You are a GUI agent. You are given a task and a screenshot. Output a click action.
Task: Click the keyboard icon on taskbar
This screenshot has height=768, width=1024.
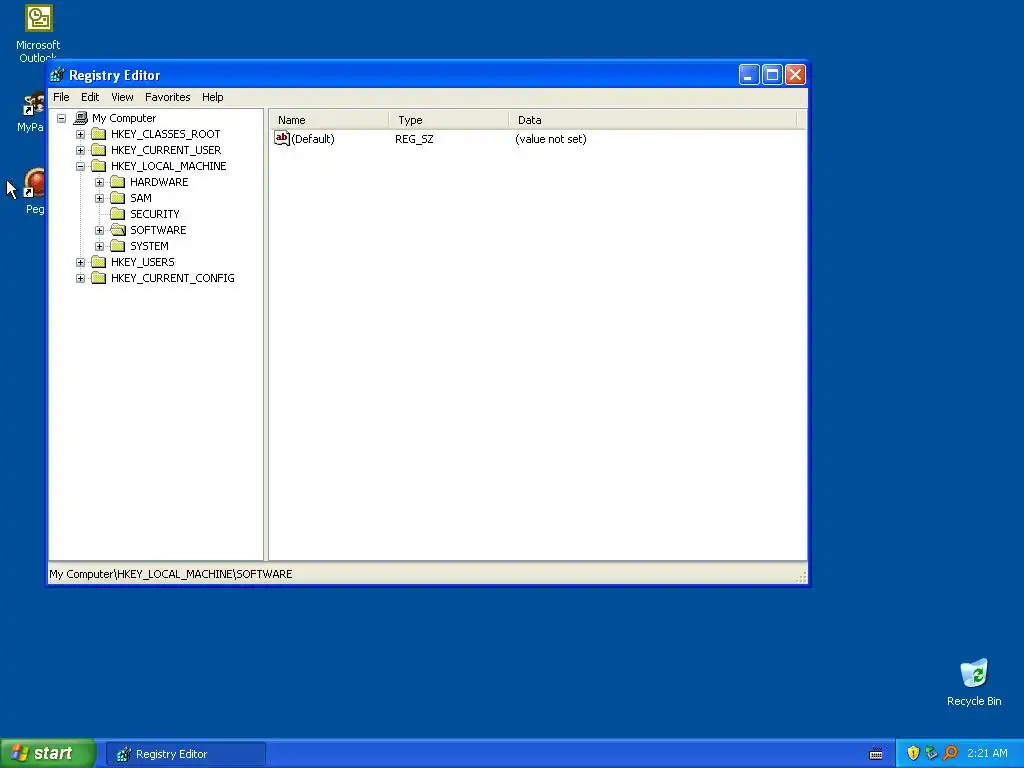coord(876,754)
